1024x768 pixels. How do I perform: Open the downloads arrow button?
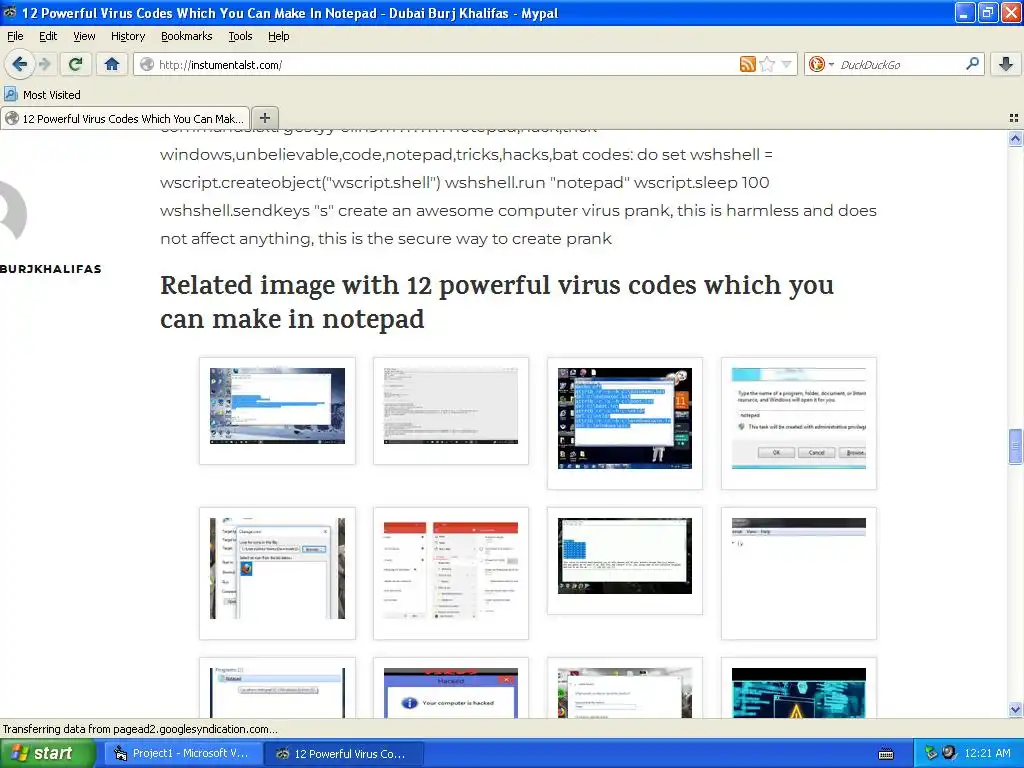pos(1006,64)
